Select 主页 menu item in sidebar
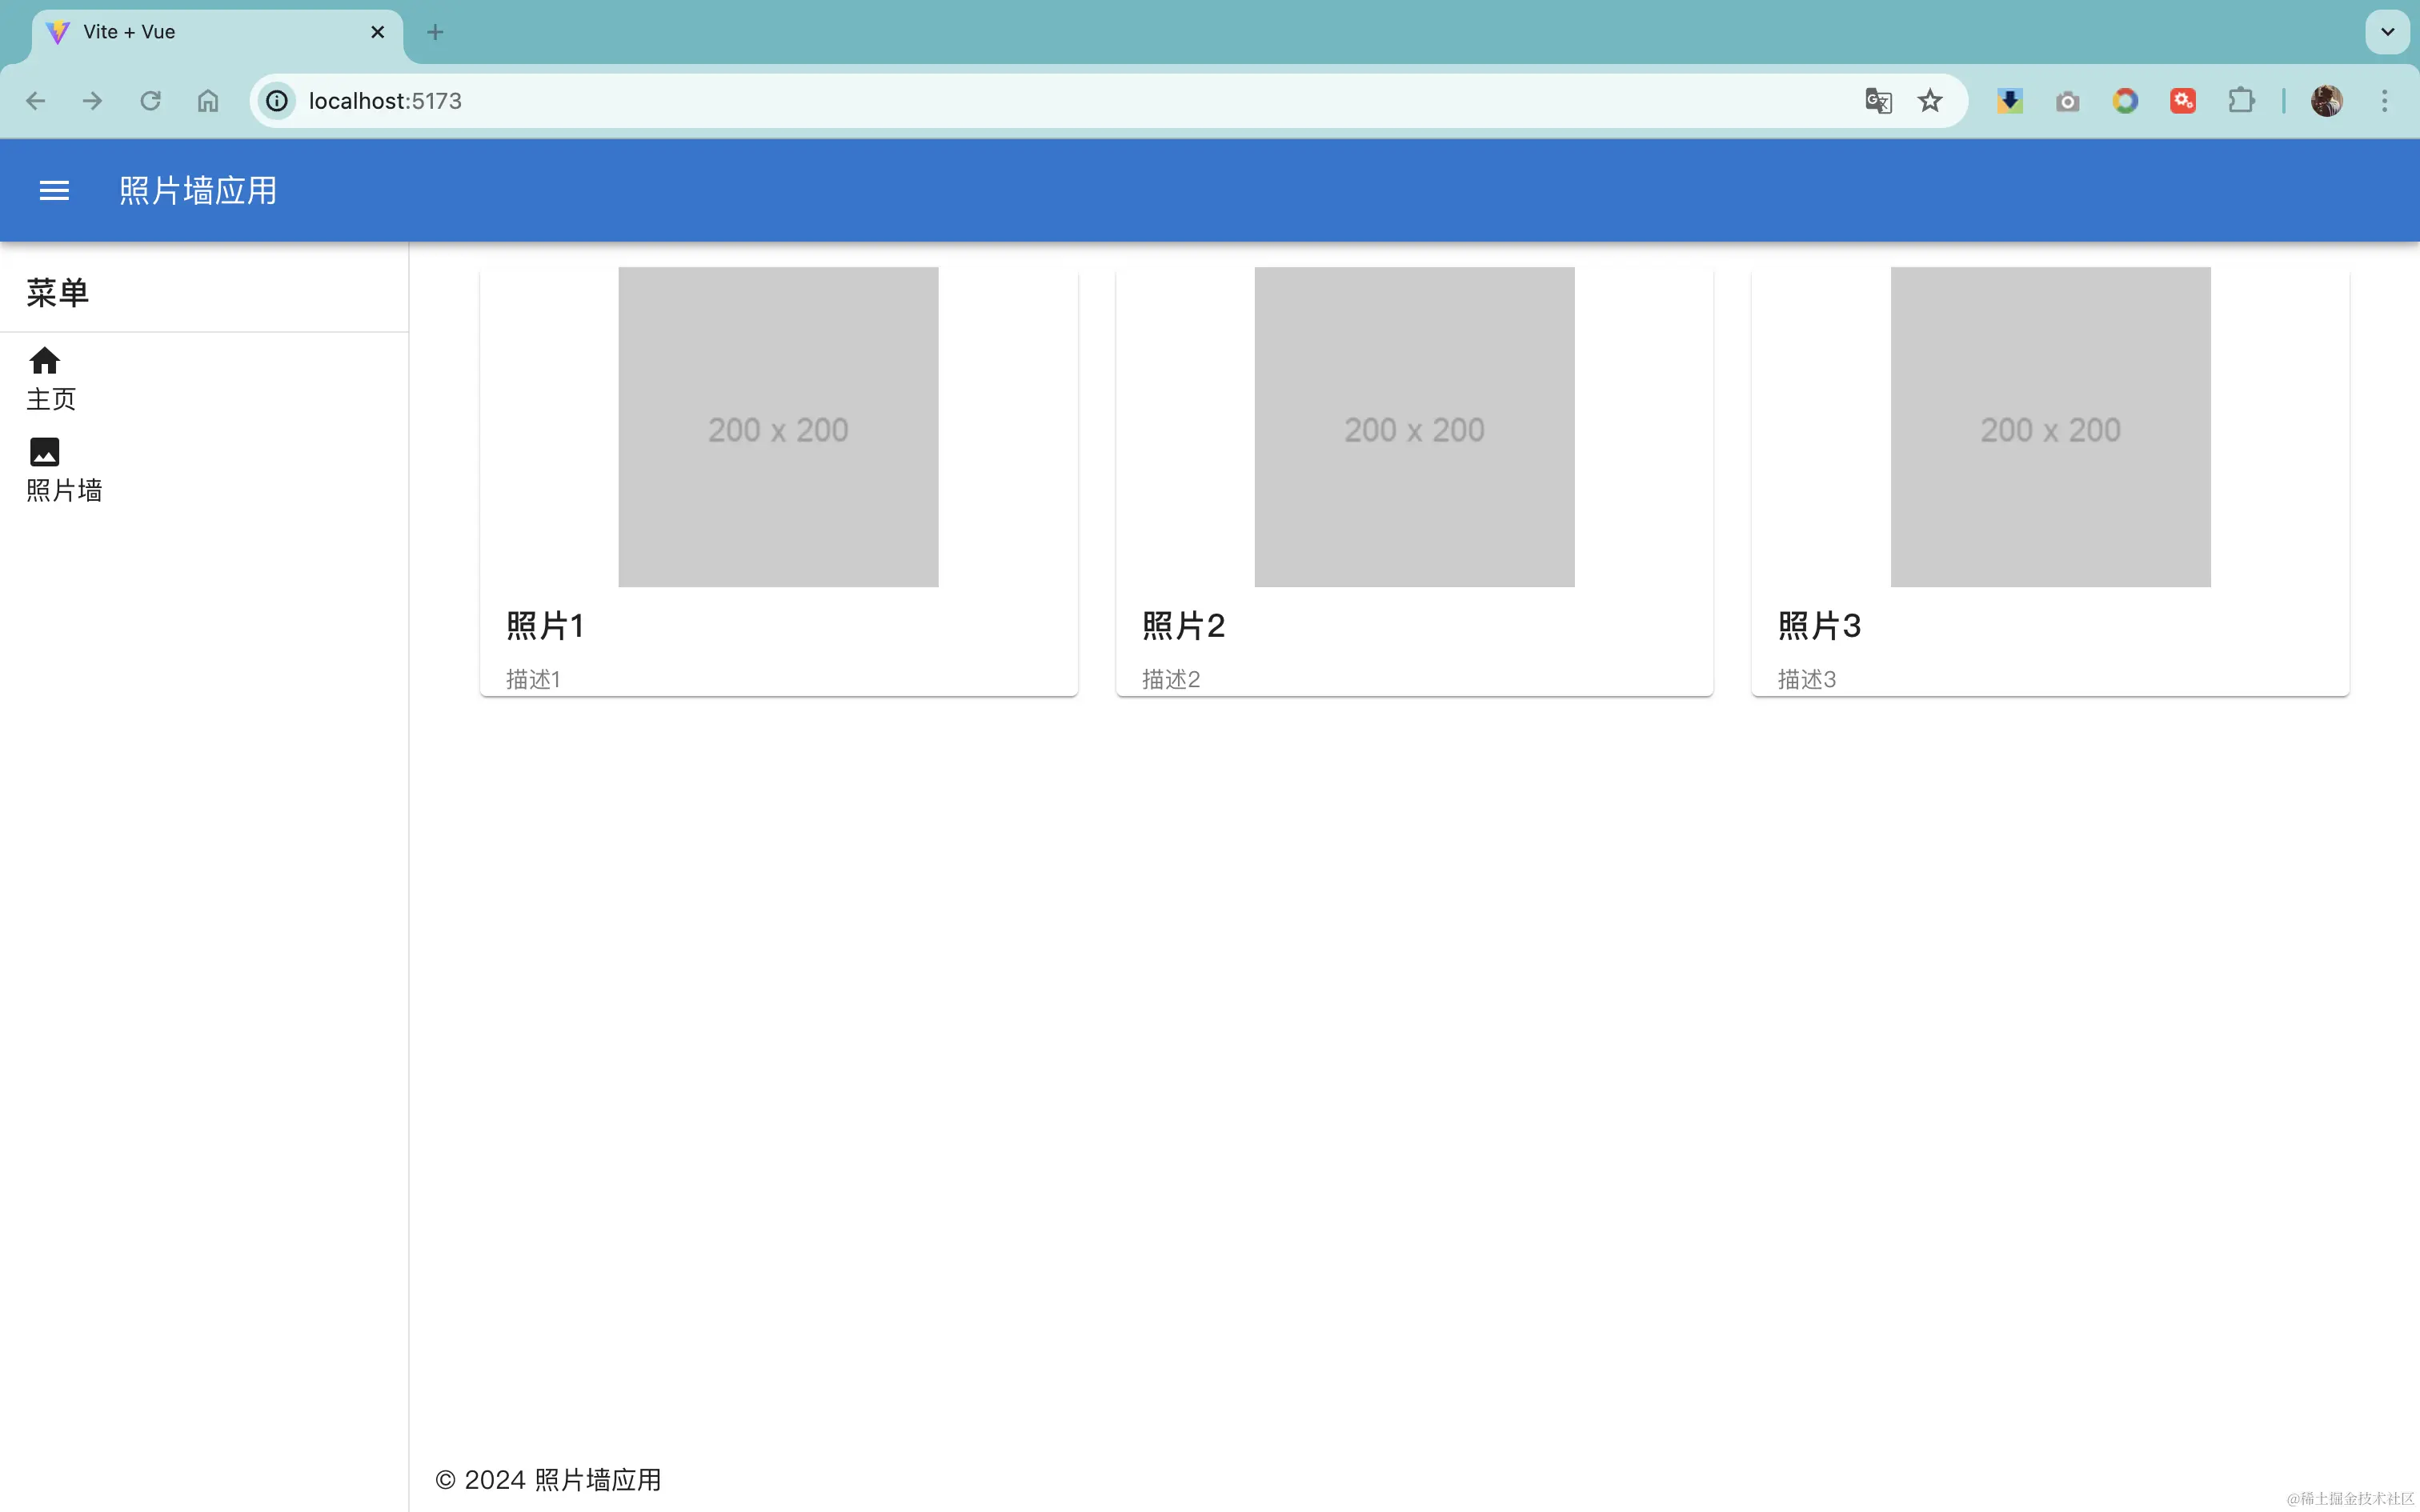The width and height of the screenshot is (2420, 1512). (x=51, y=399)
